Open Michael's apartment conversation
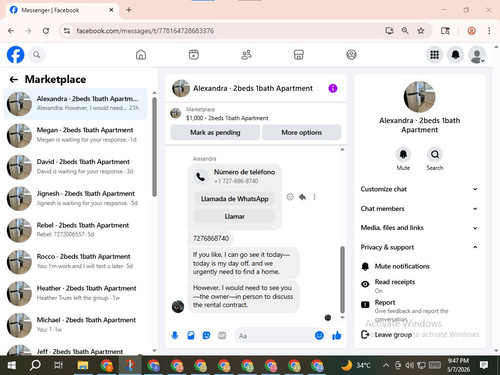This screenshot has width=500, height=375. click(x=75, y=325)
